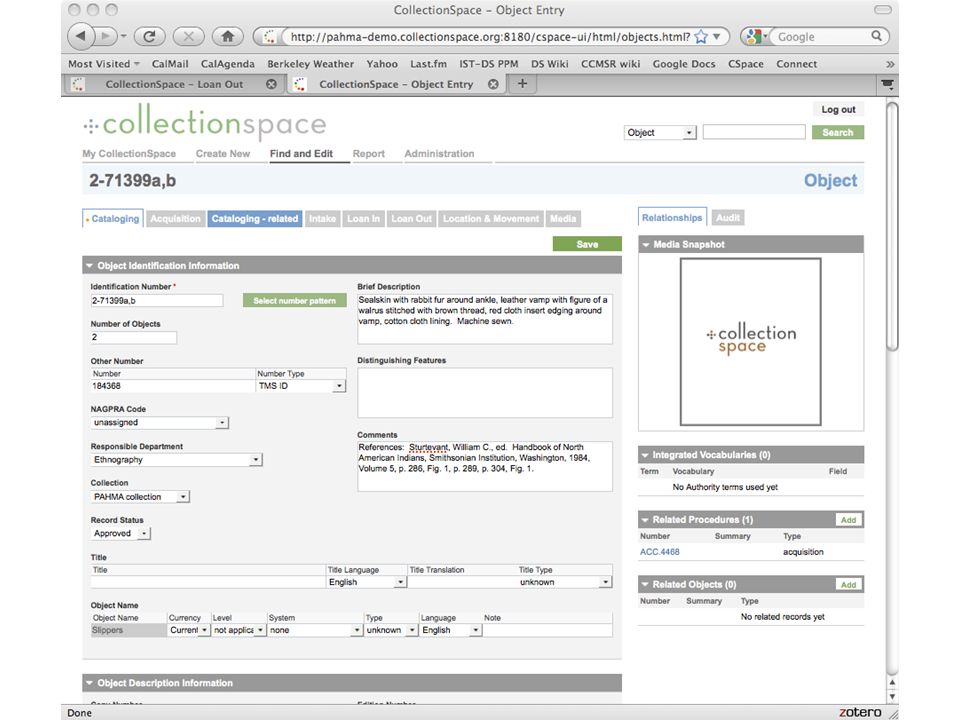960x720 pixels.
Task: Open the Title Type unknown dropdown
Action: coord(564,582)
